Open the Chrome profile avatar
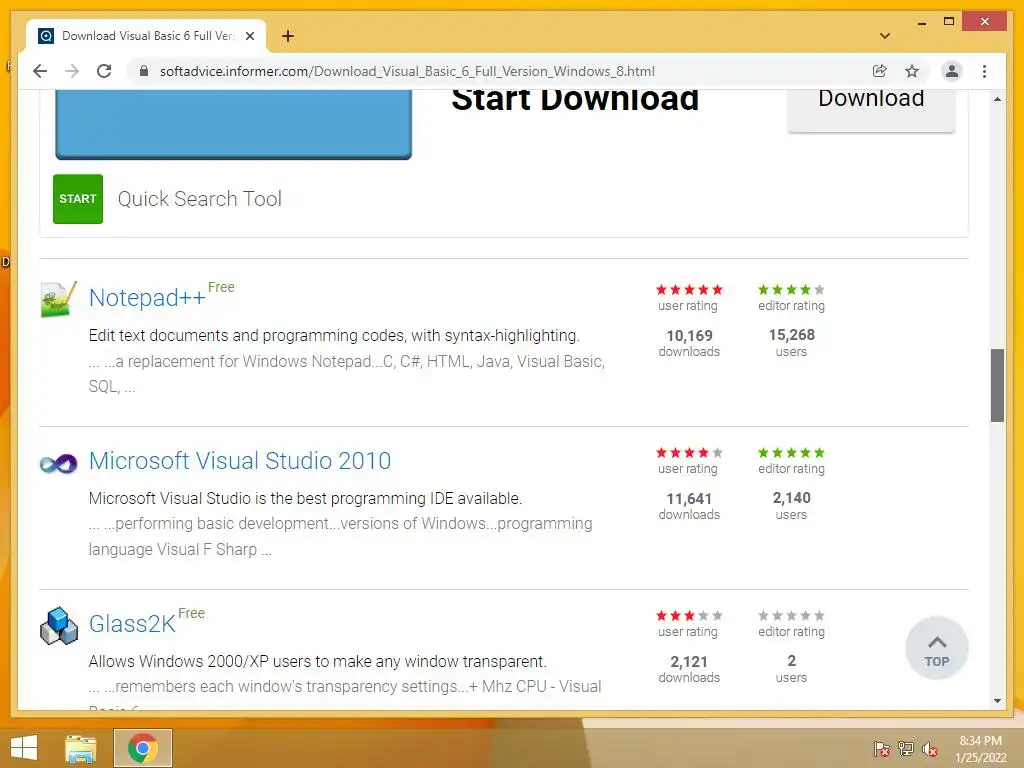Image resolution: width=1024 pixels, height=768 pixels. click(952, 71)
